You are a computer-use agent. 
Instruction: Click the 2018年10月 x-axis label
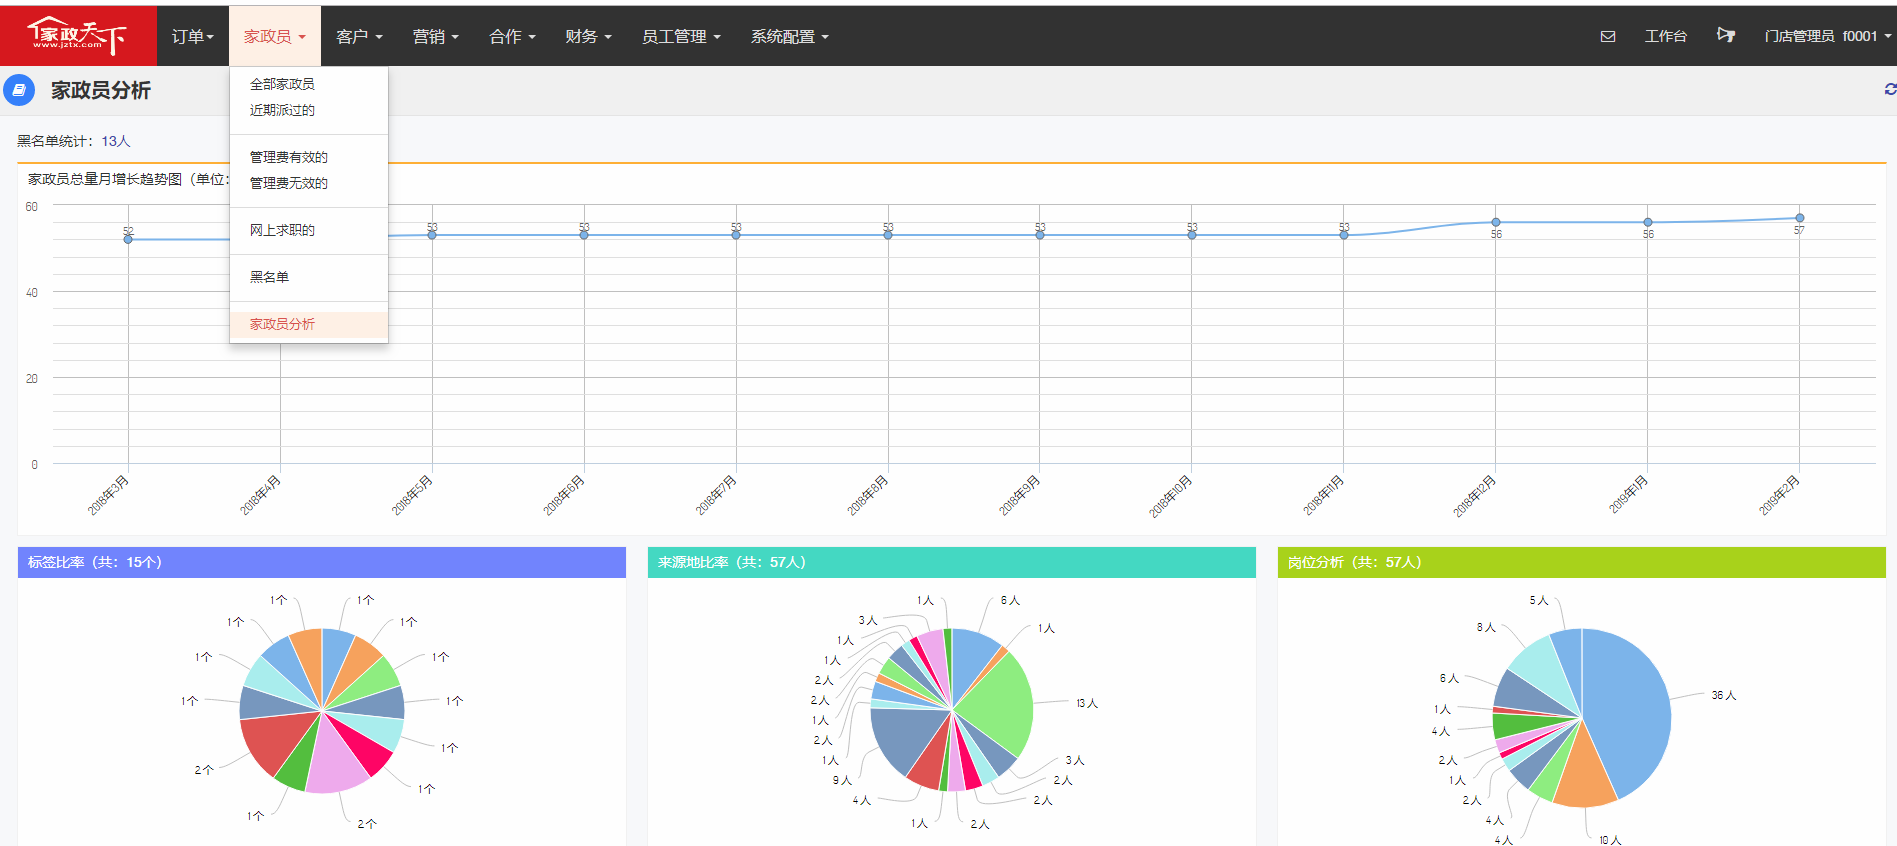click(x=1170, y=496)
